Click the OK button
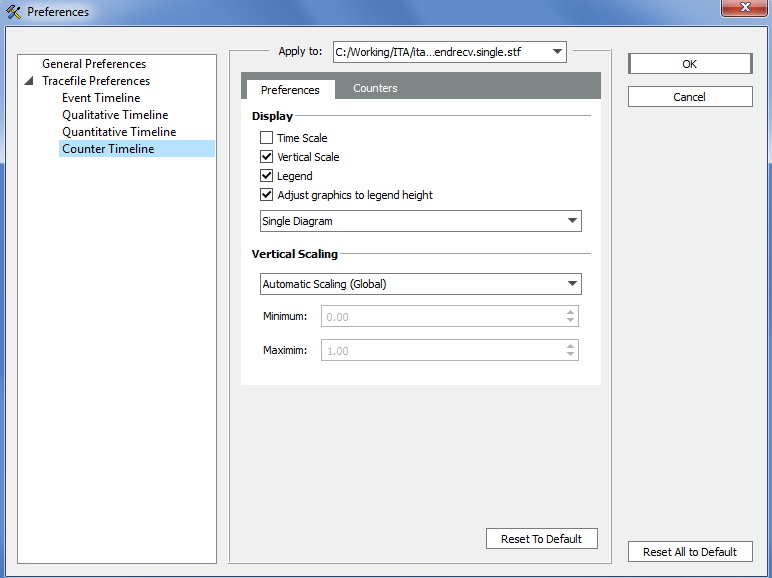The height and width of the screenshot is (578, 772). click(x=690, y=64)
